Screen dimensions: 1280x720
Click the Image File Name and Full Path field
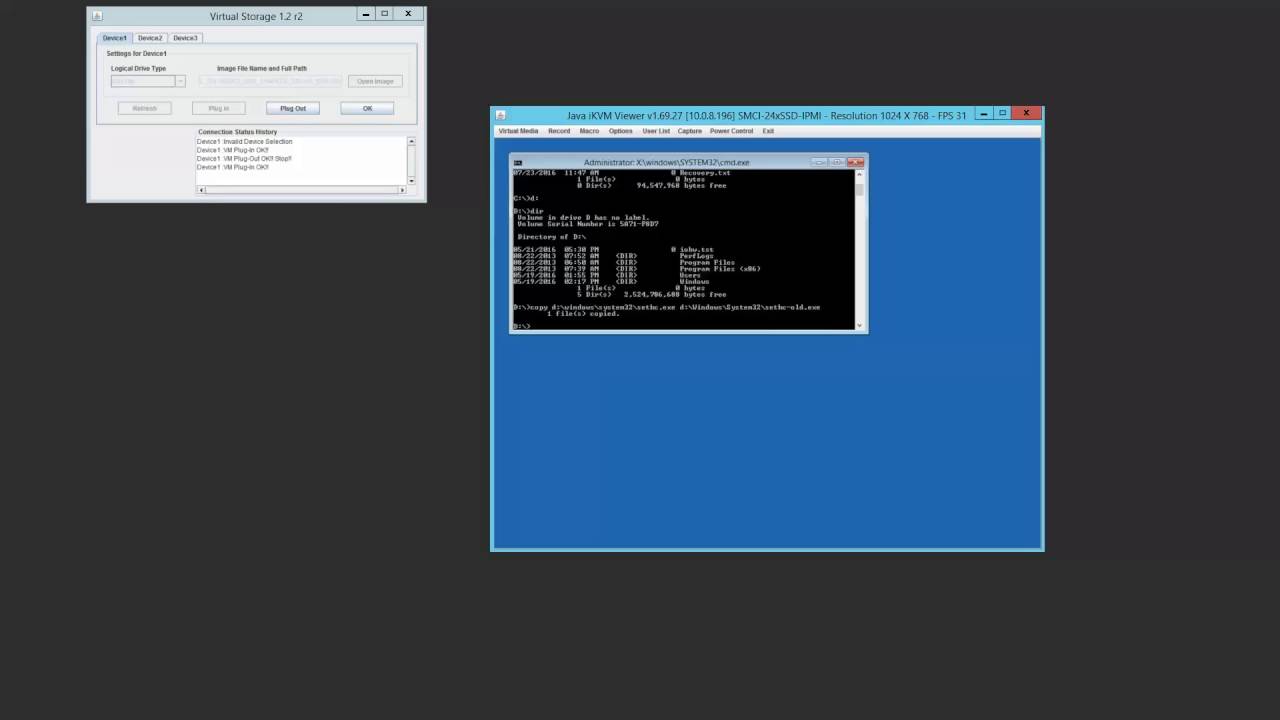pos(270,81)
